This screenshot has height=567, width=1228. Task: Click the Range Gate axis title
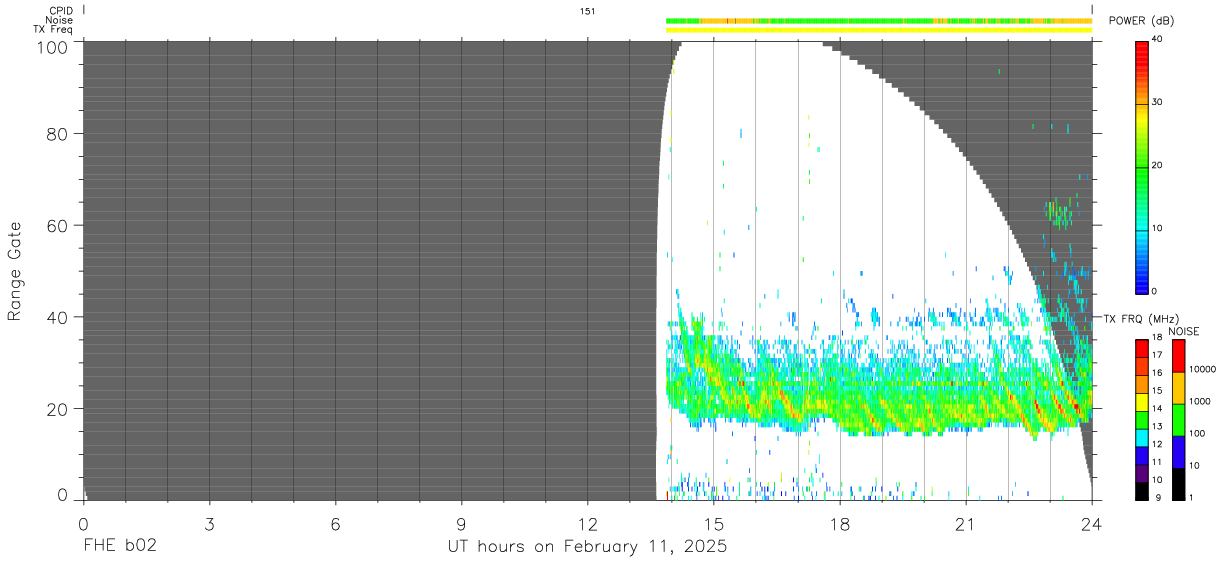pos(15,271)
